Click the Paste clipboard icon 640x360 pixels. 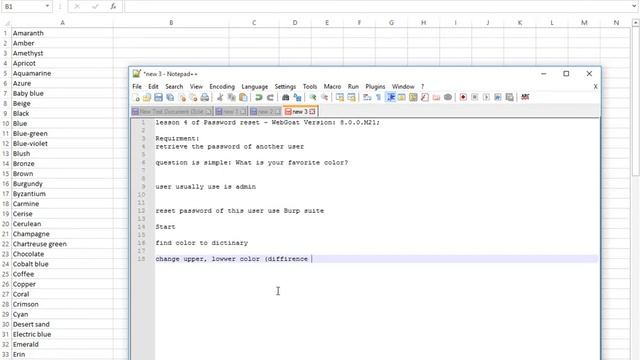[243, 97]
